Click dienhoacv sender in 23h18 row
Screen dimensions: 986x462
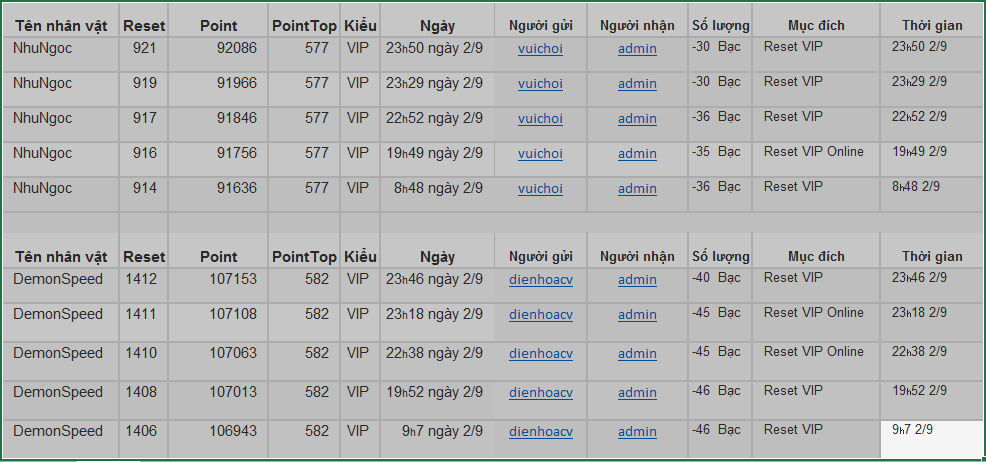tap(541, 315)
